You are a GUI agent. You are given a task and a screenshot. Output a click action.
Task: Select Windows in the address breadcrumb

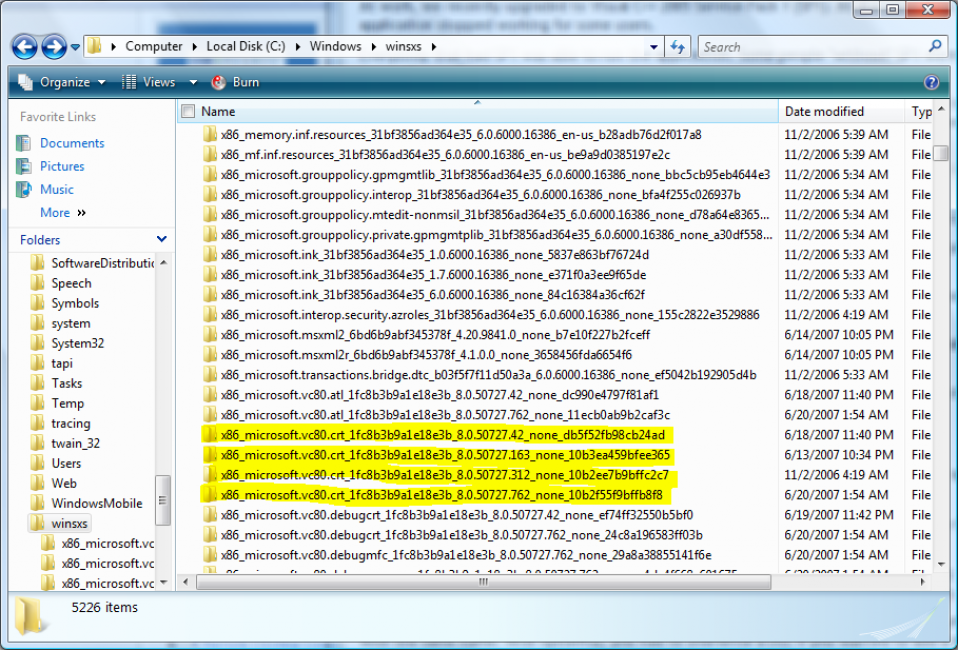point(335,46)
